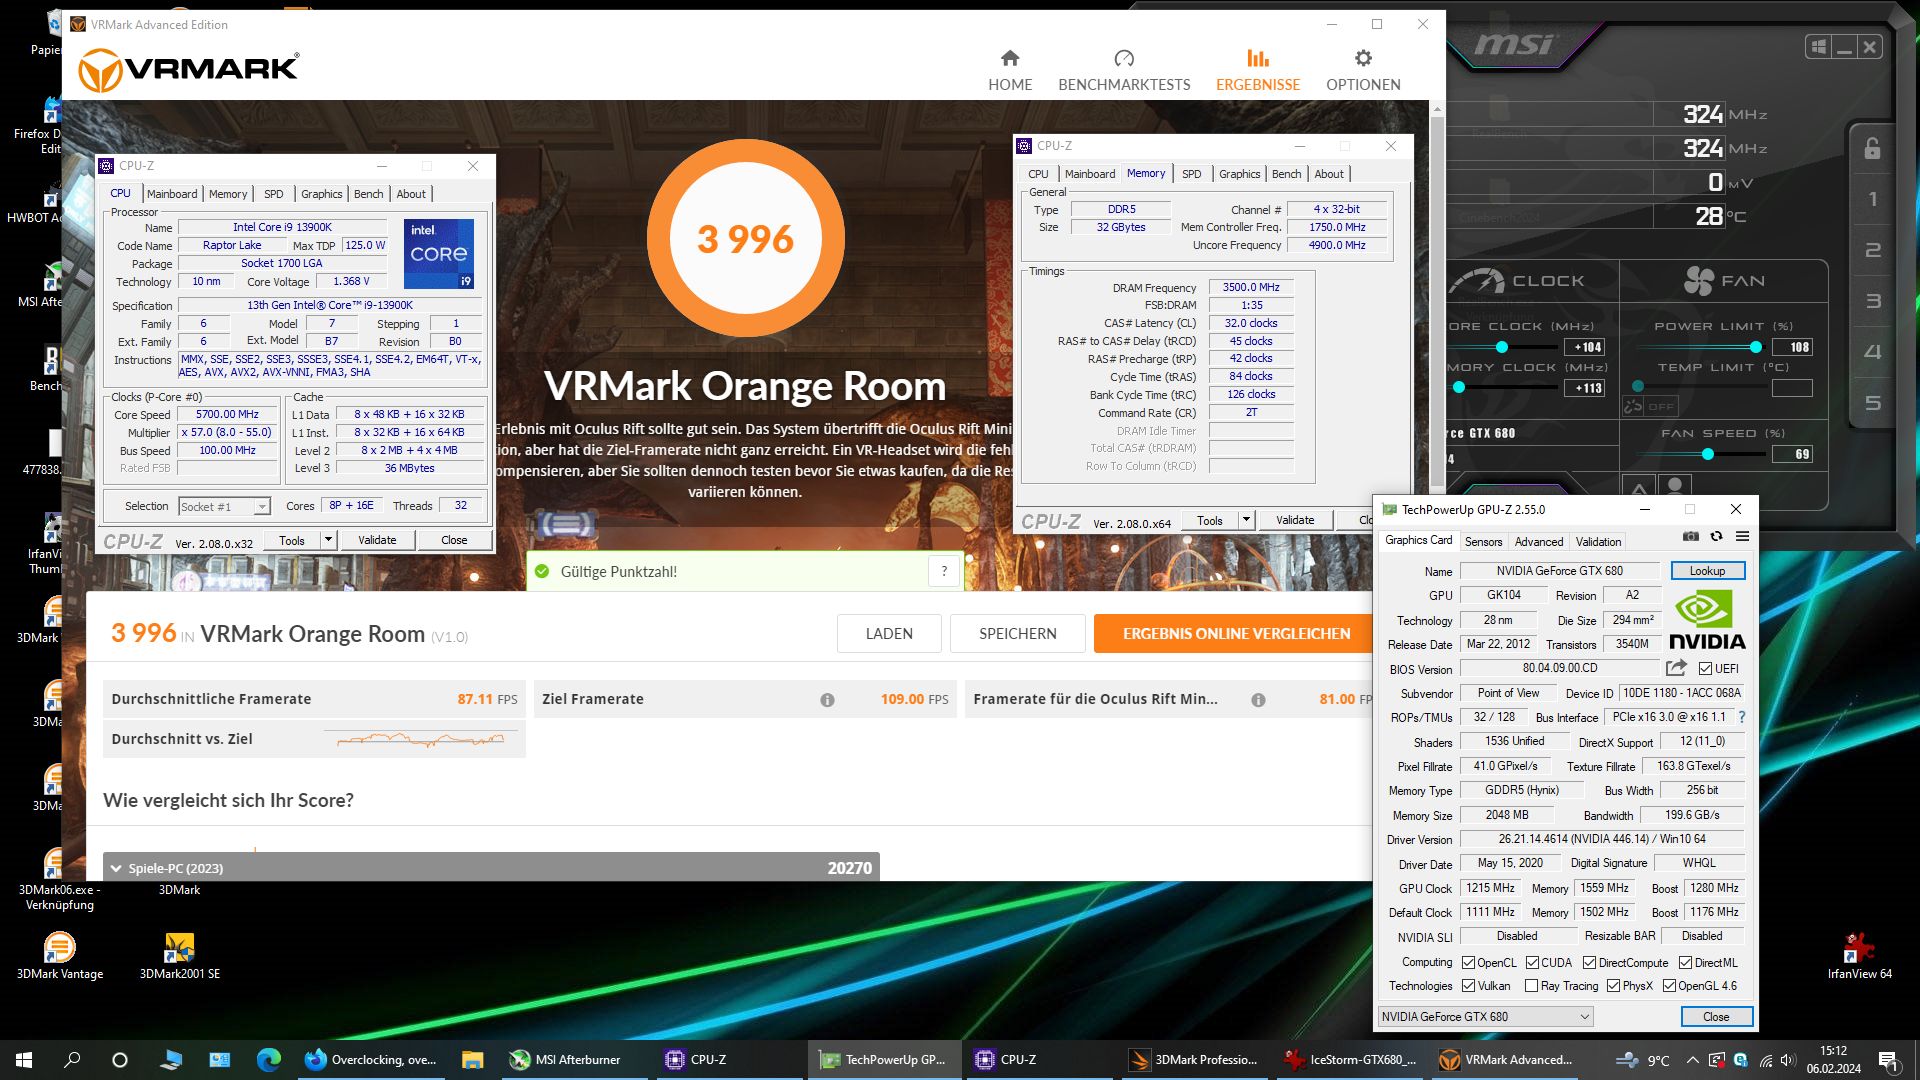
Task: Click GPU-Z screenshot camera icon
Action: [1690, 537]
